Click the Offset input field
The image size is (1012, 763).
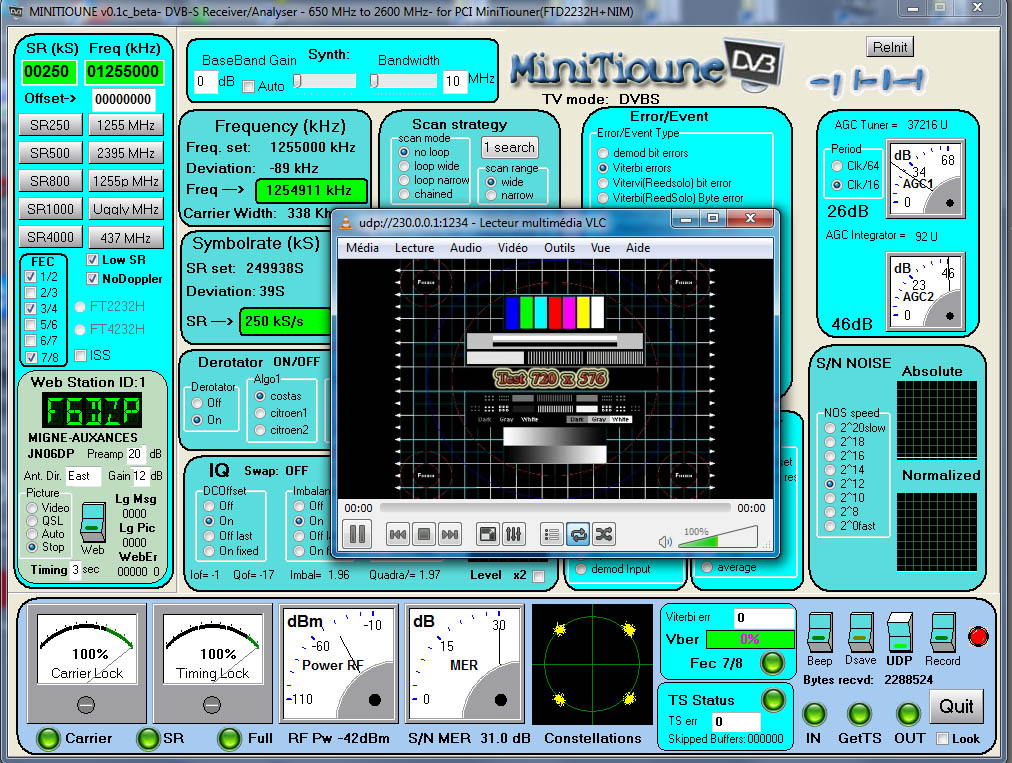123,99
